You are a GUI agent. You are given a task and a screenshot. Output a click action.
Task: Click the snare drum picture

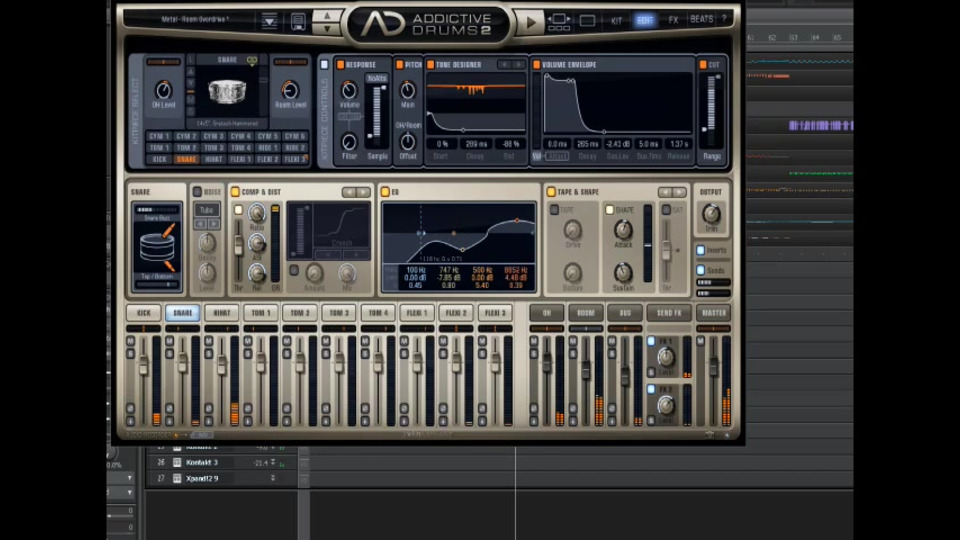coord(227,92)
